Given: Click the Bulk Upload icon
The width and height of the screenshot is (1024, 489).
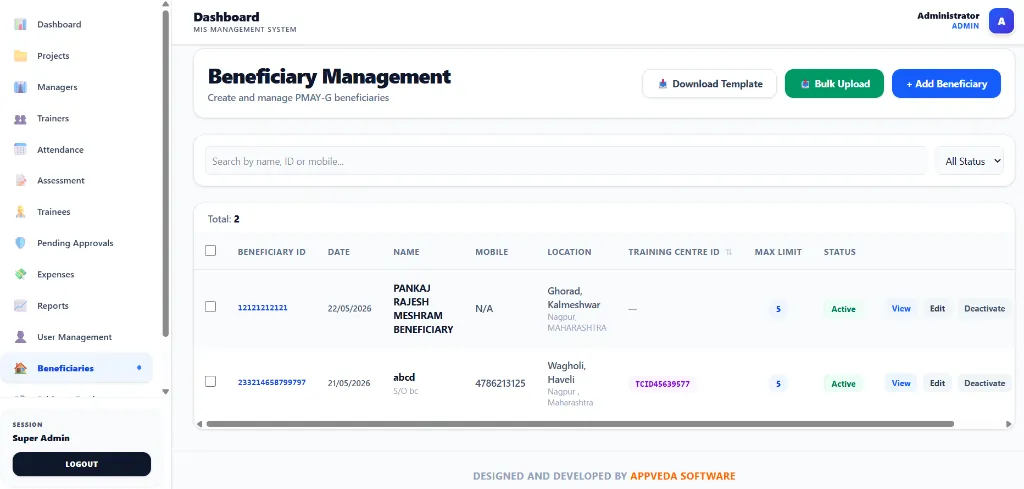Looking at the screenshot, I should 805,84.
